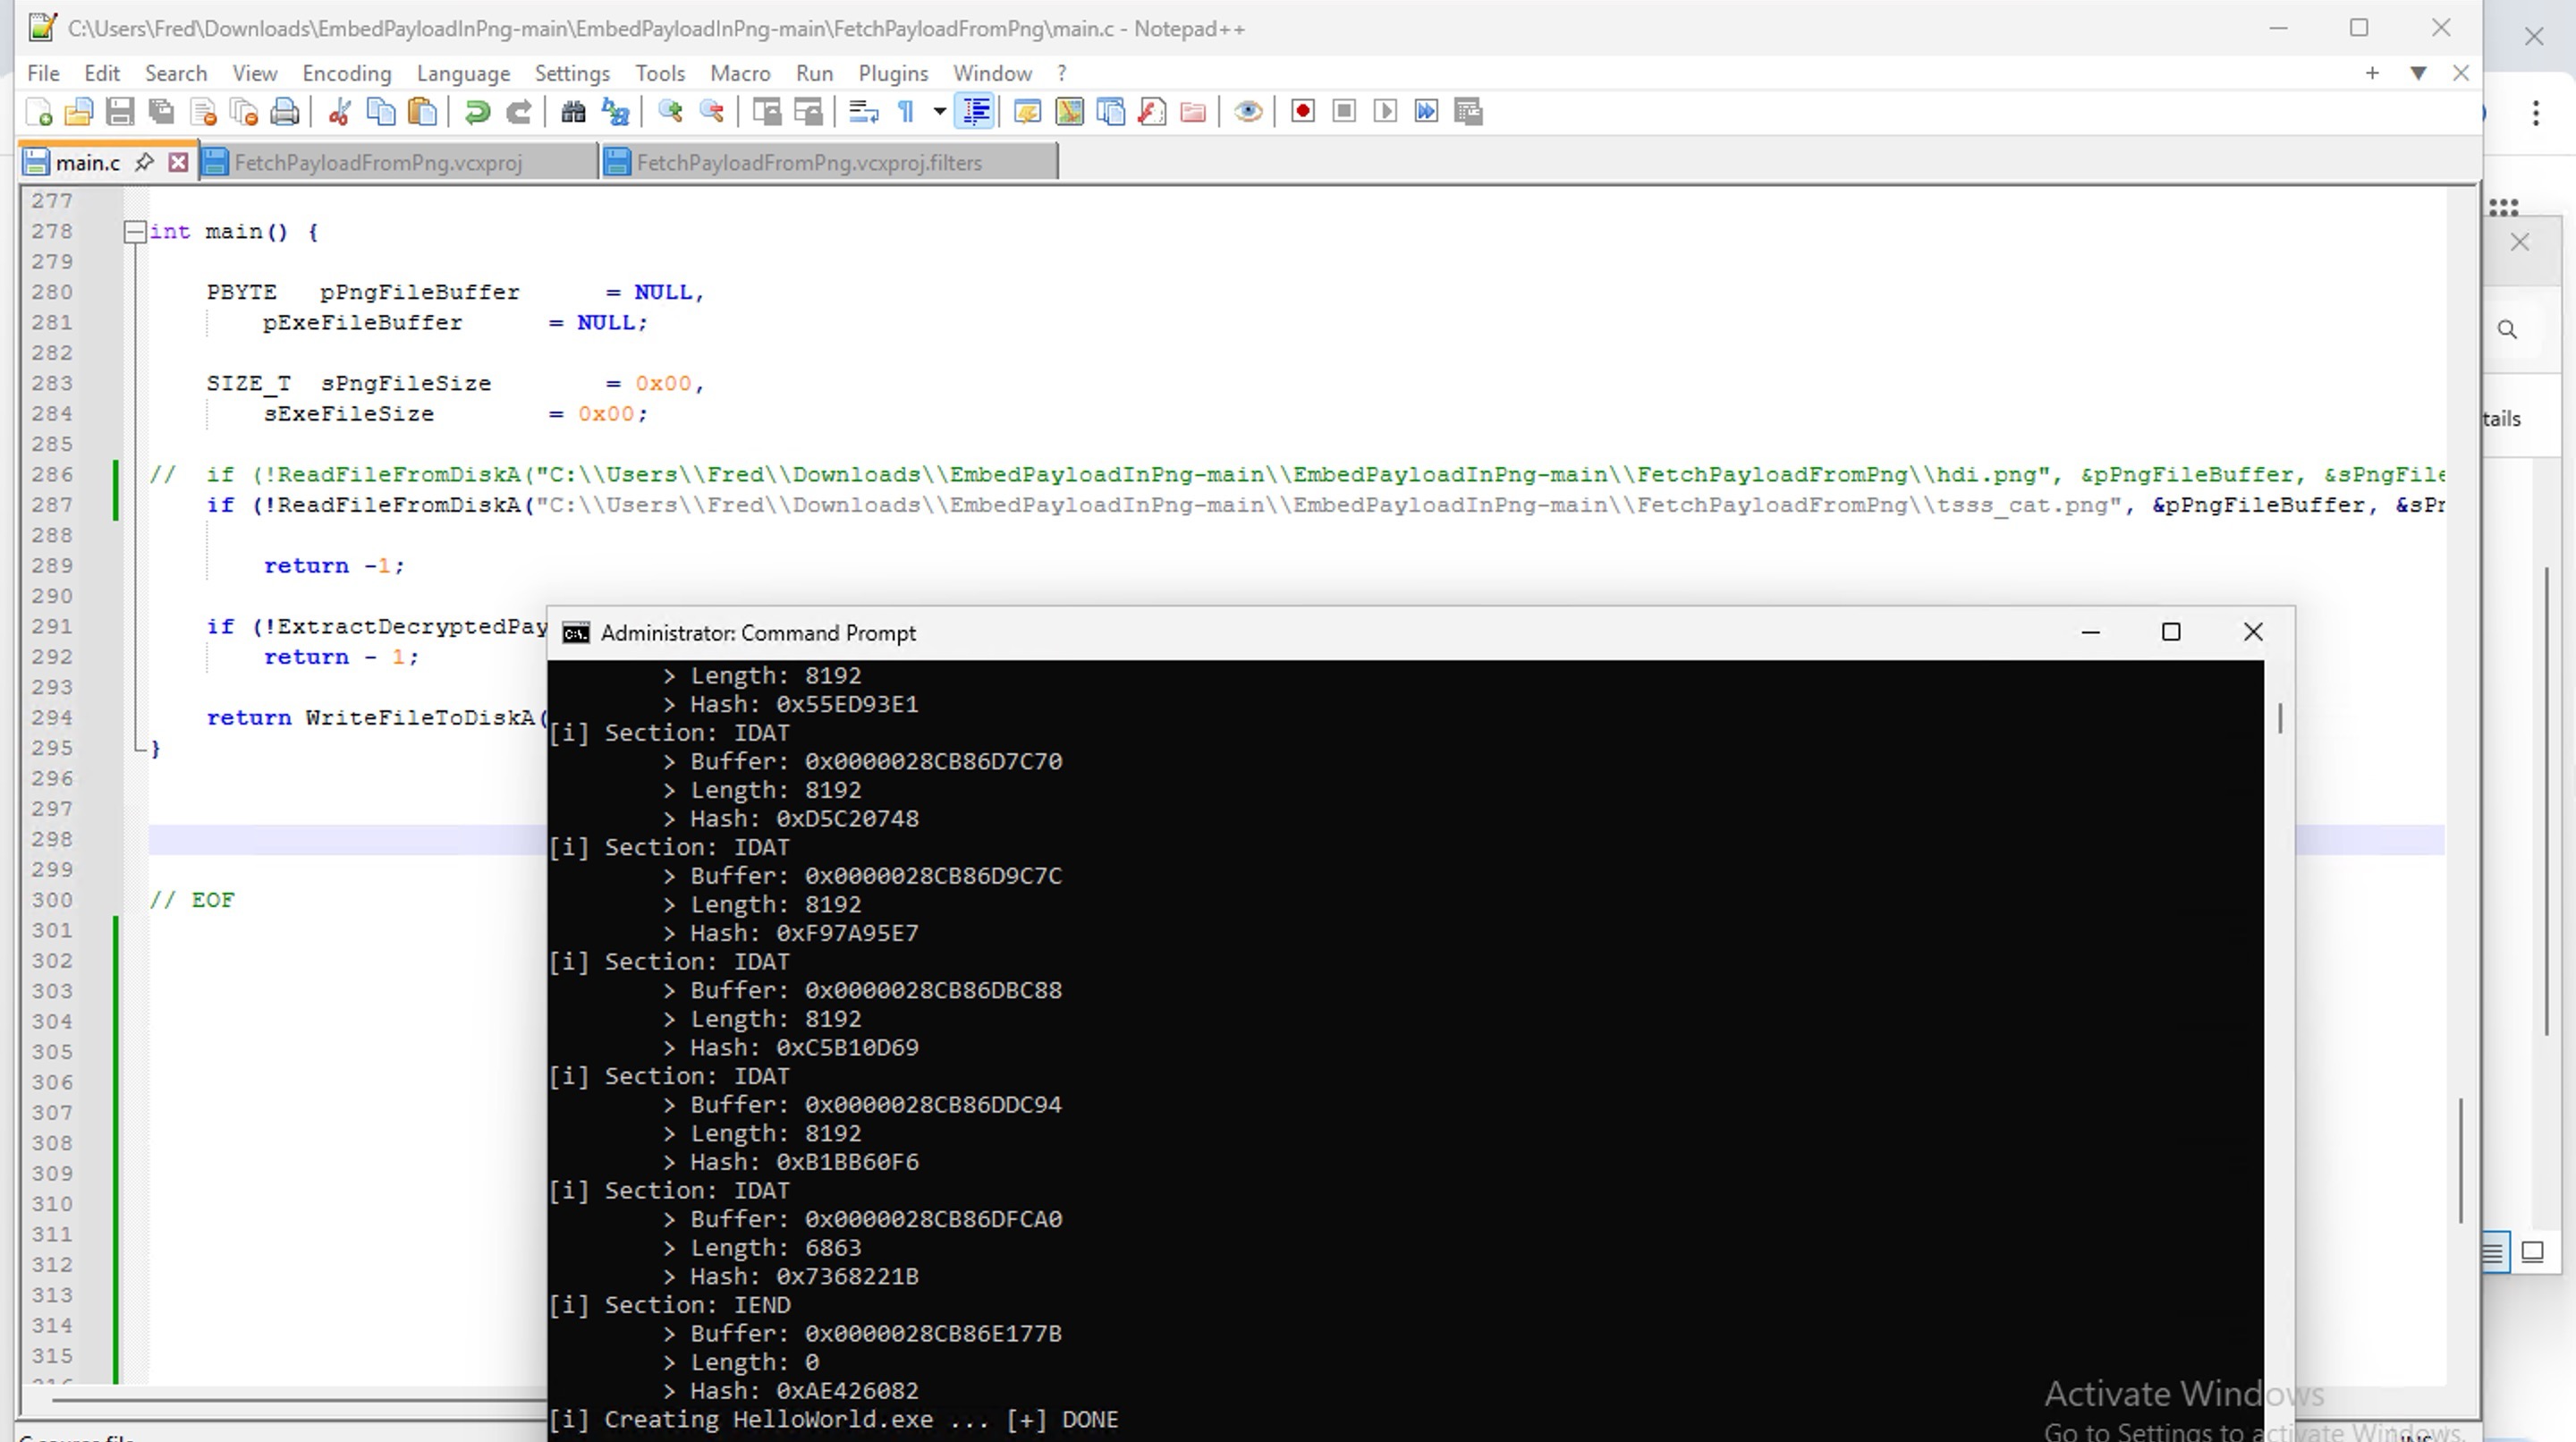Open the Document List panel icon

[x=1110, y=111]
